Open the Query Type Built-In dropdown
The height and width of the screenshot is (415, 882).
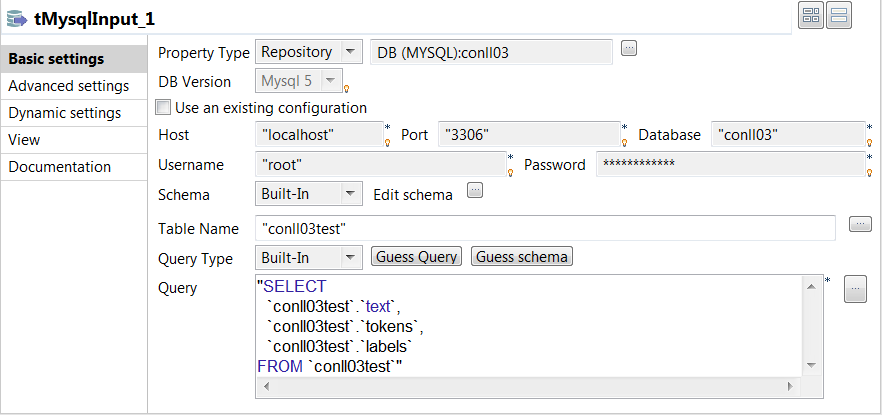coord(350,258)
